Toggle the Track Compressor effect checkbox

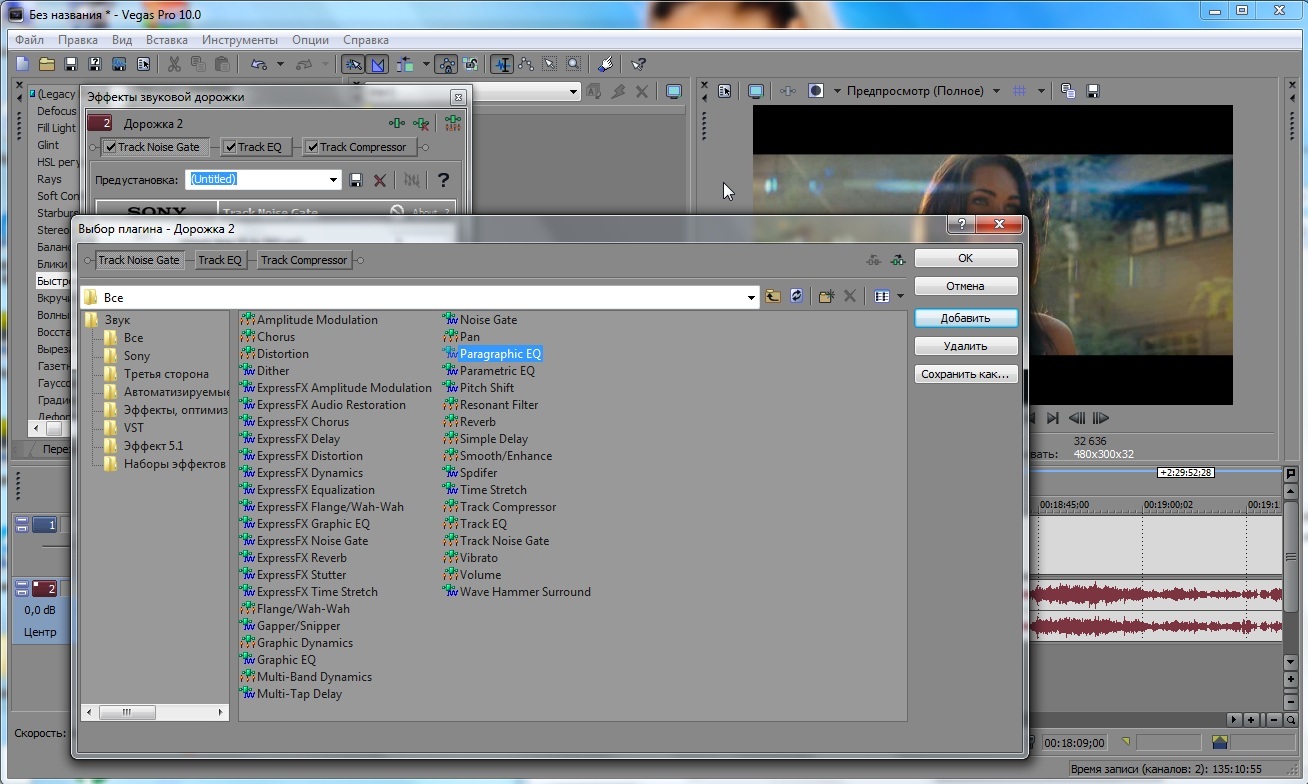pos(312,147)
